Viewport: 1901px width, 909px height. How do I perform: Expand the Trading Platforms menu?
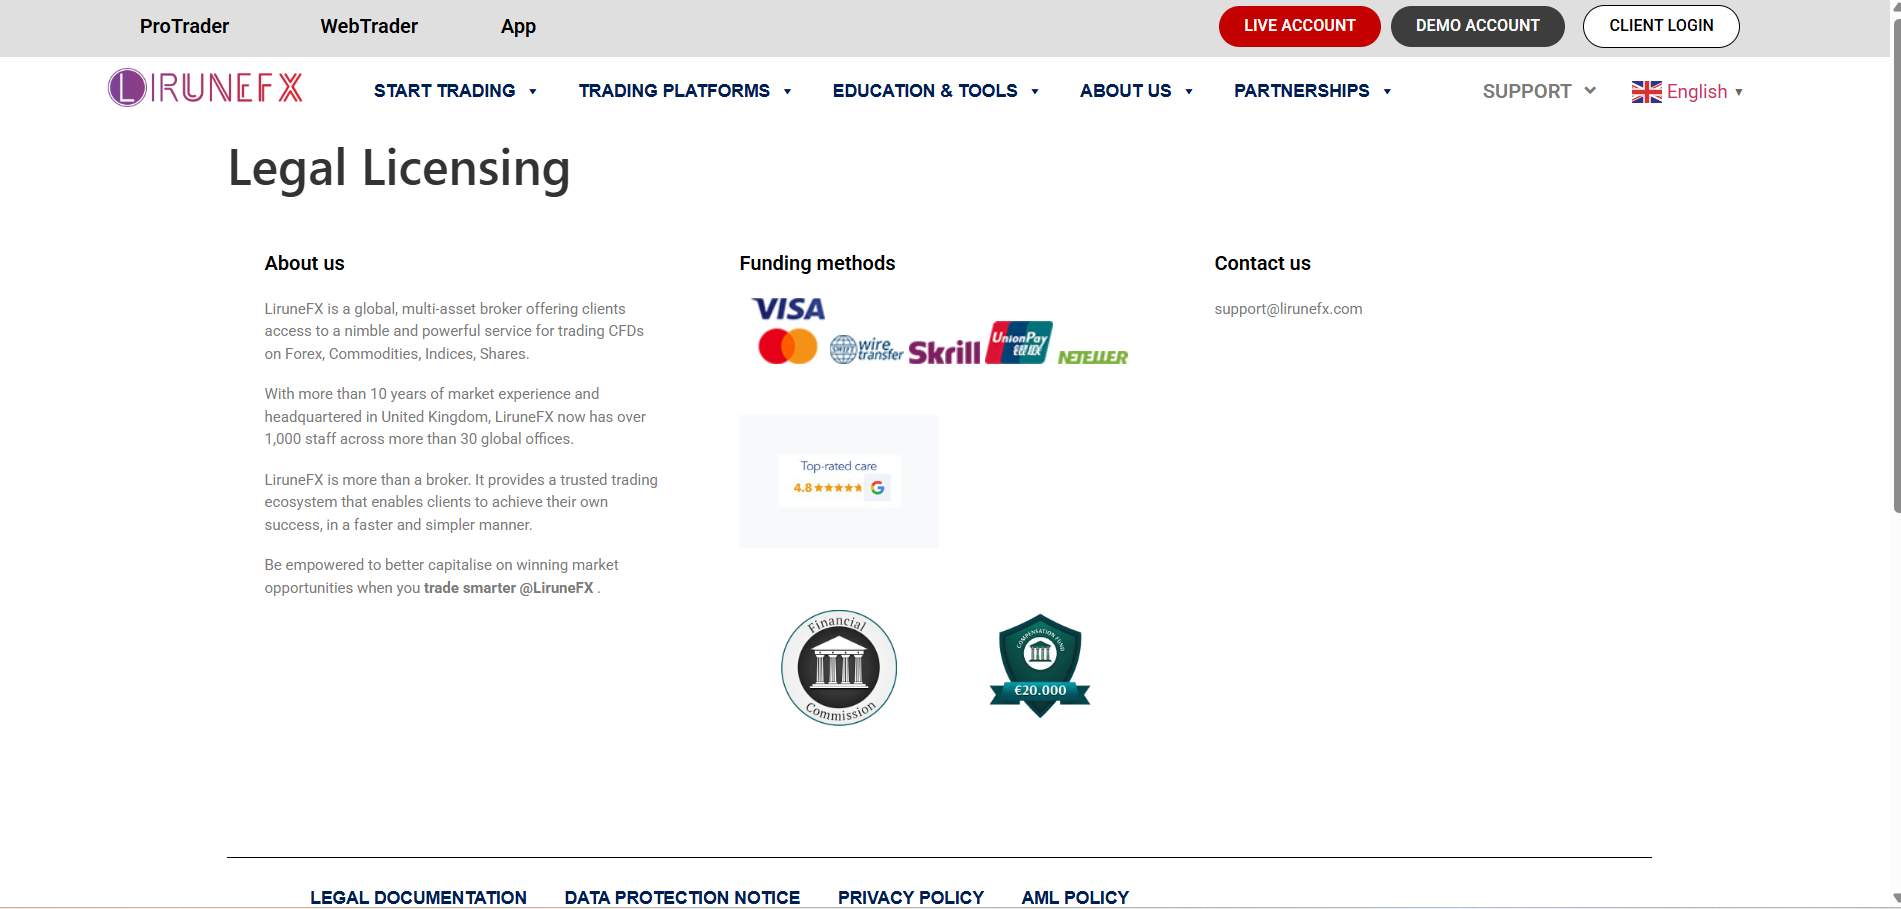click(x=685, y=91)
